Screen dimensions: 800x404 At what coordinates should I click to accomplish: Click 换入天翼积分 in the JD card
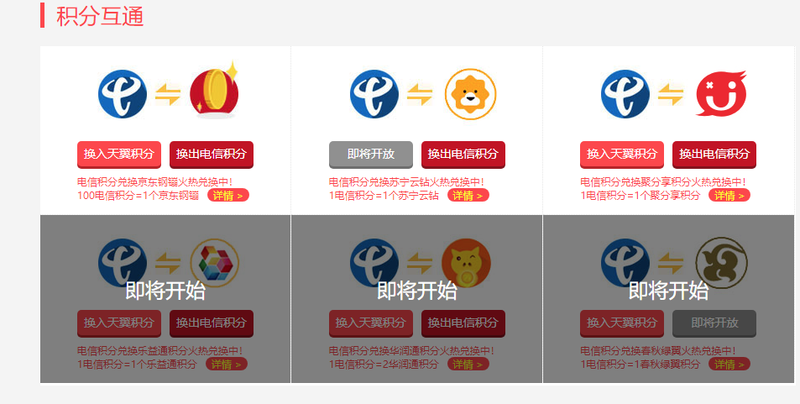click(119, 155)
